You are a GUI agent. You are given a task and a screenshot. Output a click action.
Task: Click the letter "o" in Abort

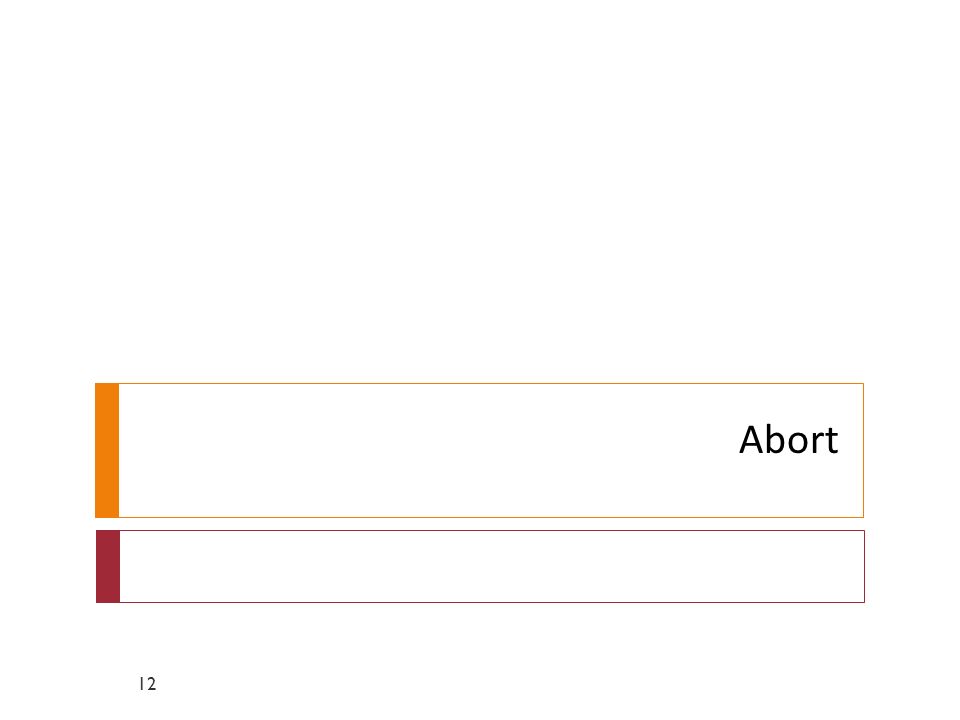[x=800, y=444]
